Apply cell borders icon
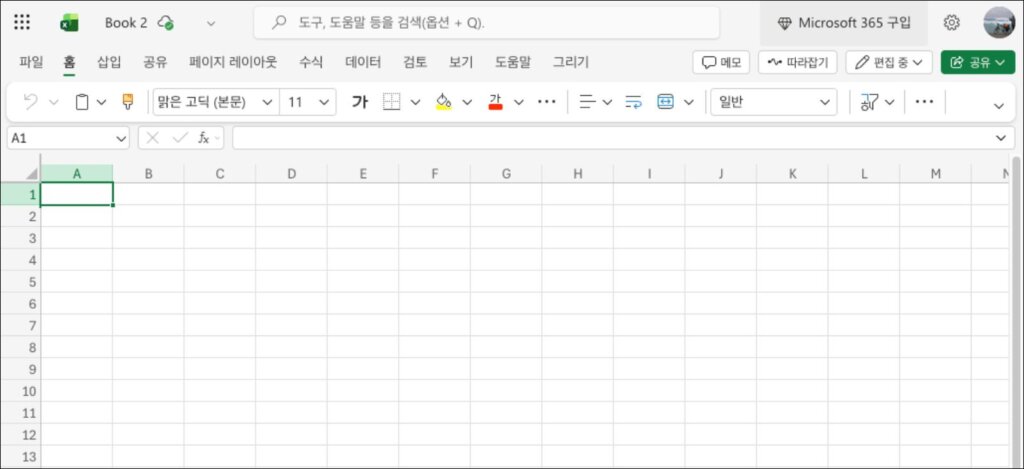 [391, 102]
